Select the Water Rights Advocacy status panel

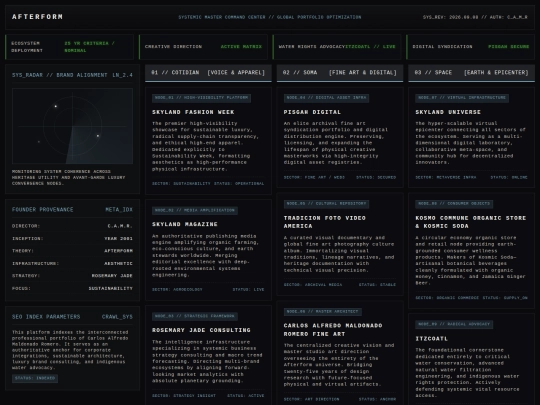[337, 47]
